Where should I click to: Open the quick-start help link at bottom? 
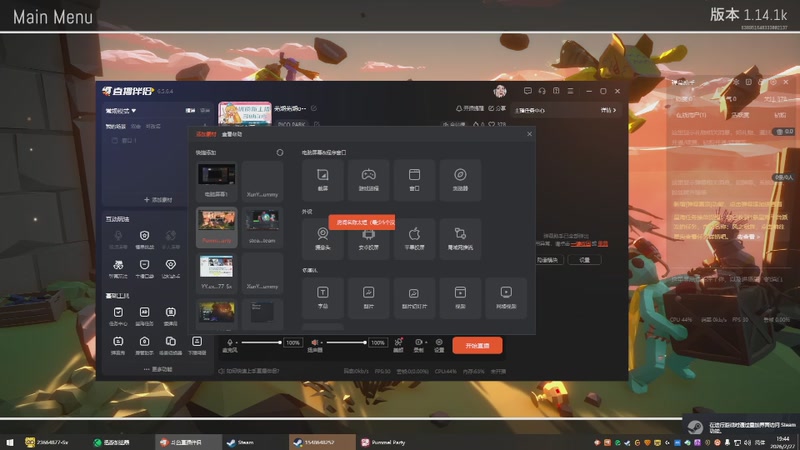point(249,371)
